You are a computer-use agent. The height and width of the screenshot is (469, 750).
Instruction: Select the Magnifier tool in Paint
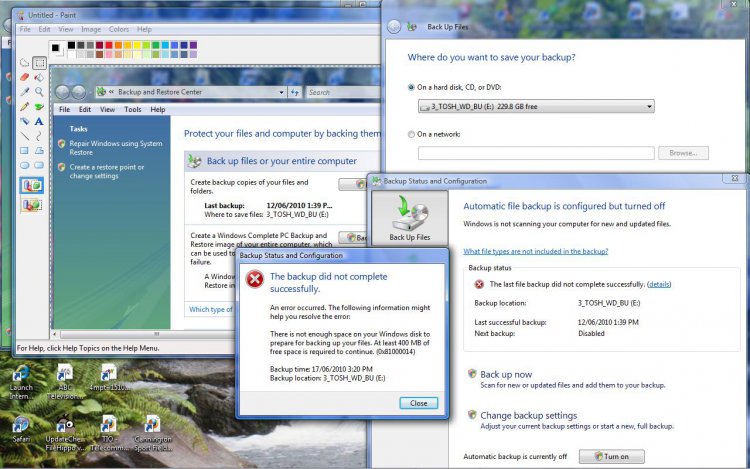(39, 91)
